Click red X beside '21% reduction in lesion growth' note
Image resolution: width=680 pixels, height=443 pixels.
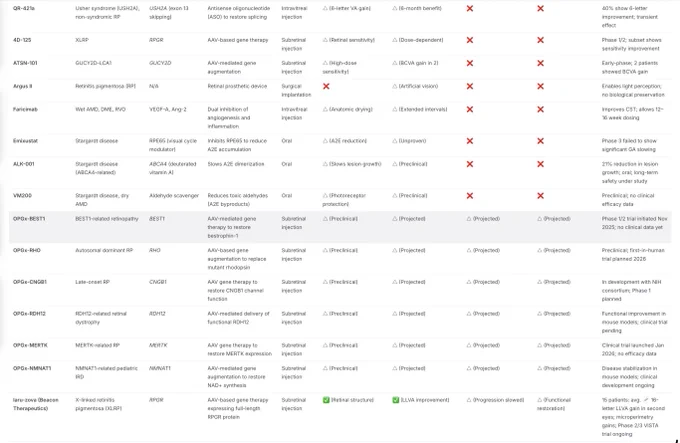pyautogui.click(x=540, y=164)
